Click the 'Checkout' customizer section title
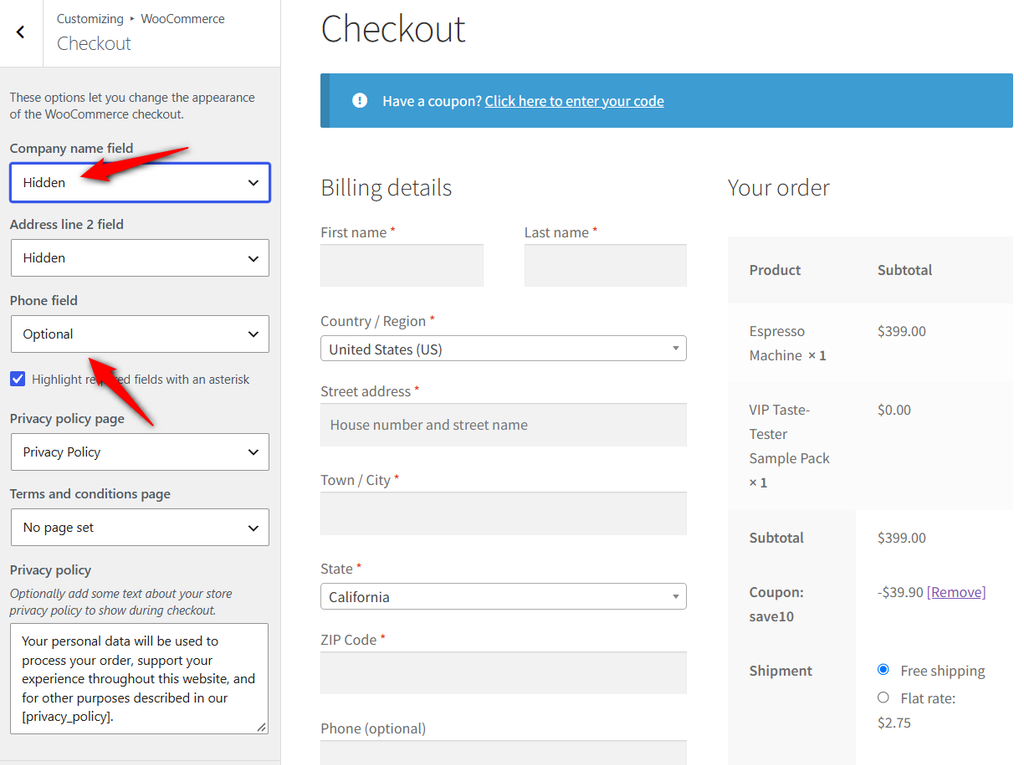The height and width of the screenshot is (765, 1024). [x=94, y=44]
